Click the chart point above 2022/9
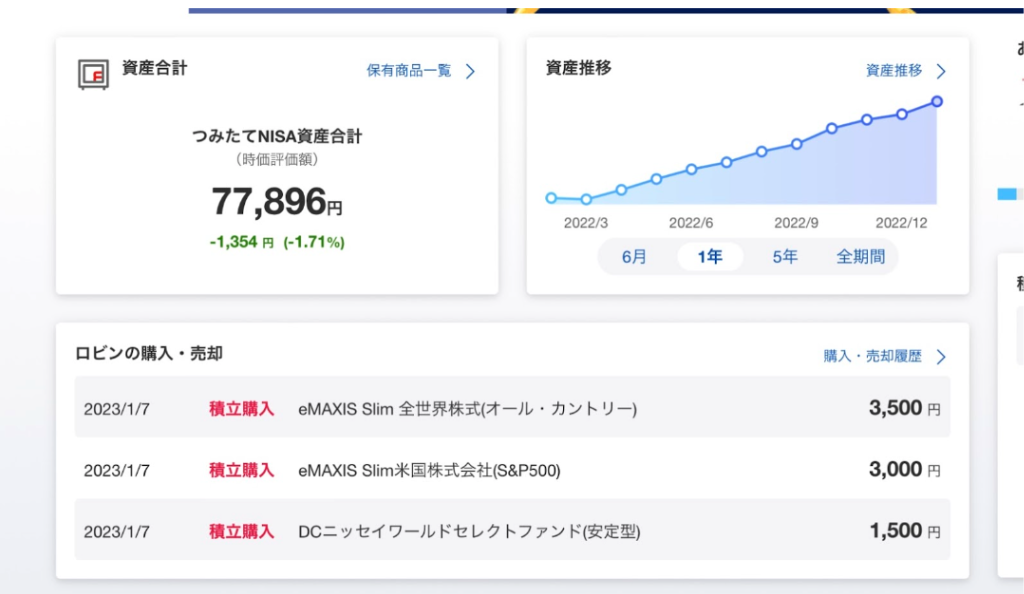This screenshot has height=594, width=1024. coord(797,144)
